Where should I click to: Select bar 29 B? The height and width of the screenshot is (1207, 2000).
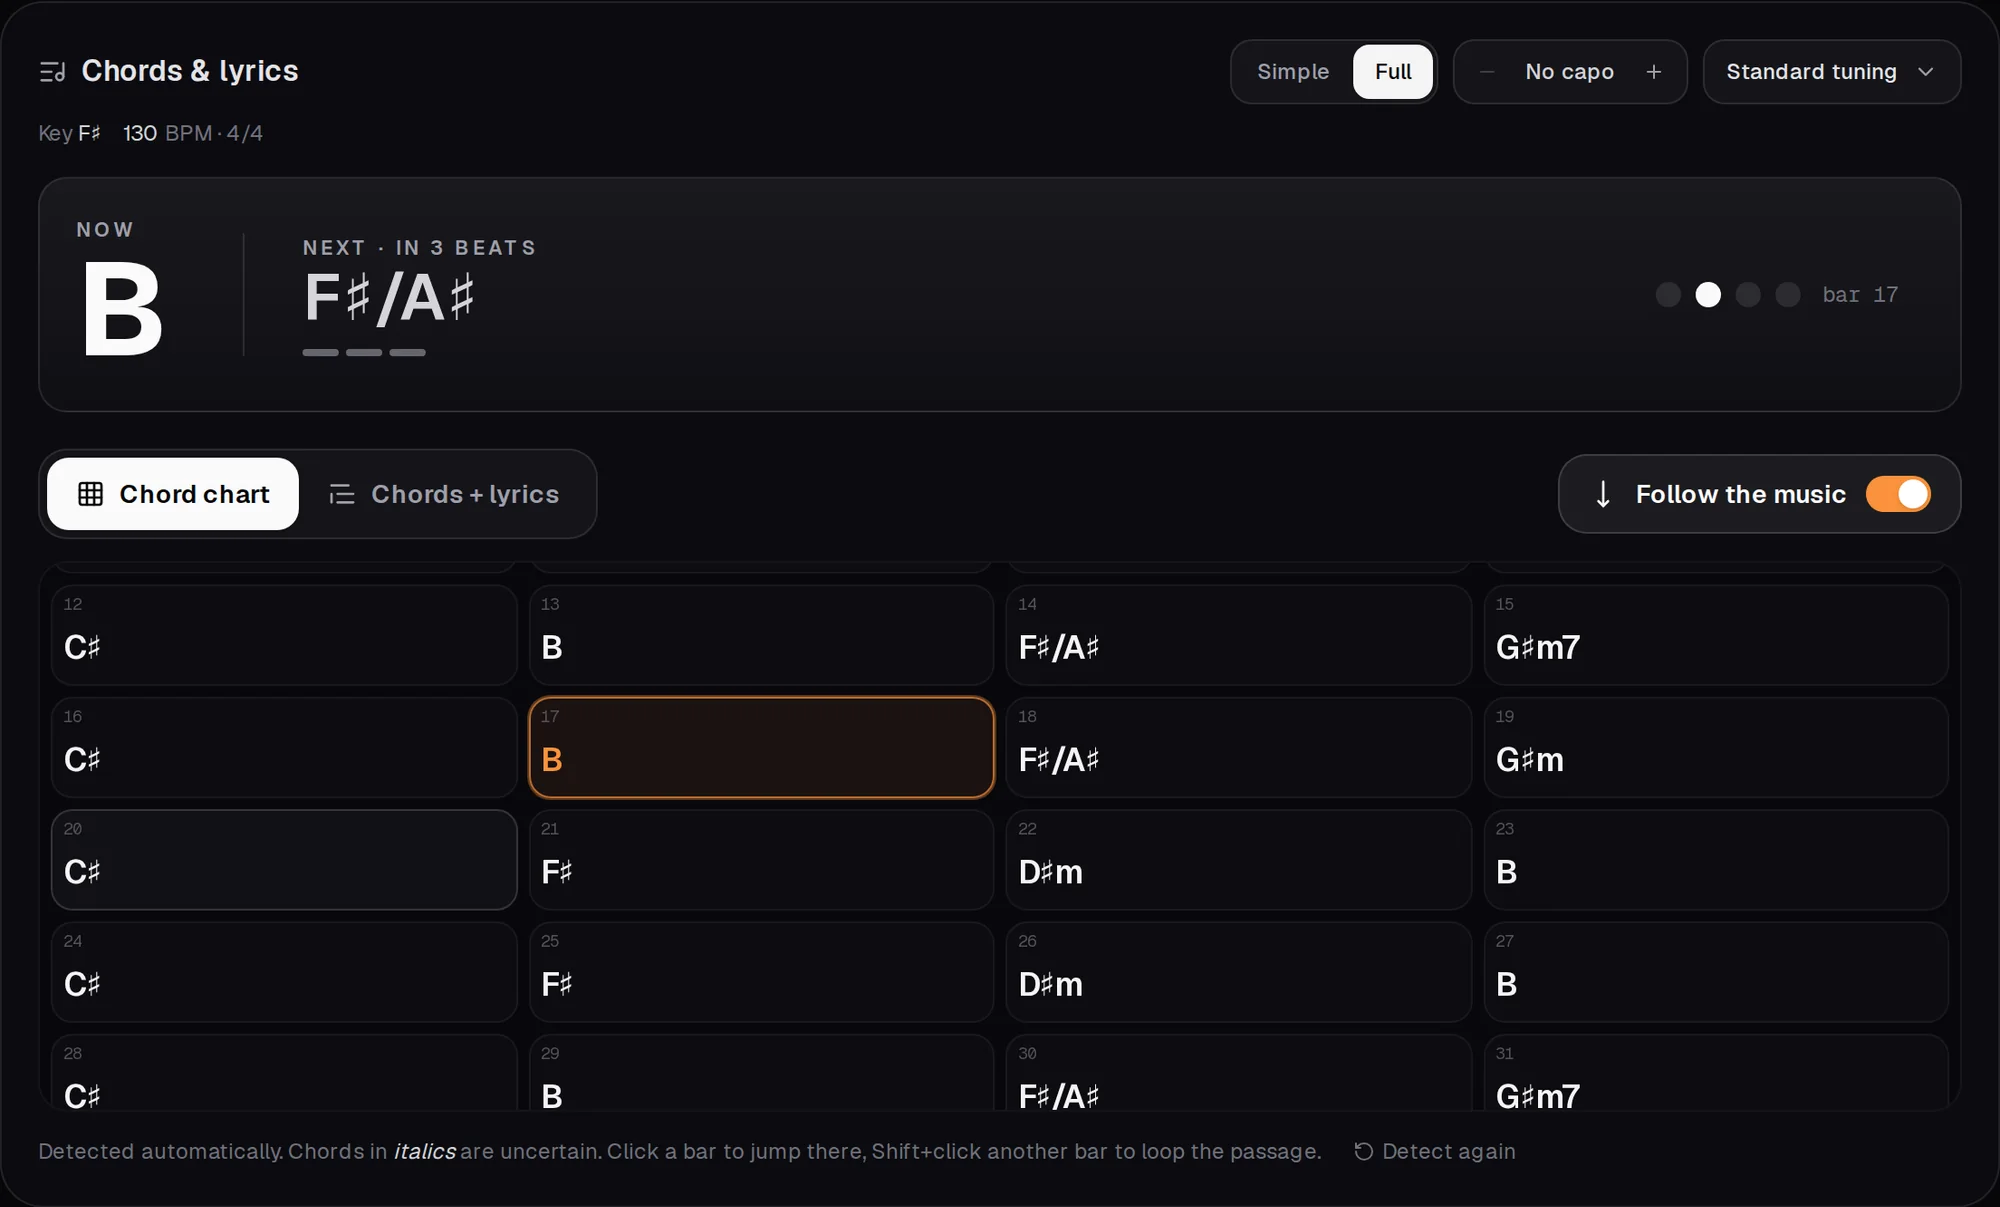pyautogui.click(x=761, y=1073)
